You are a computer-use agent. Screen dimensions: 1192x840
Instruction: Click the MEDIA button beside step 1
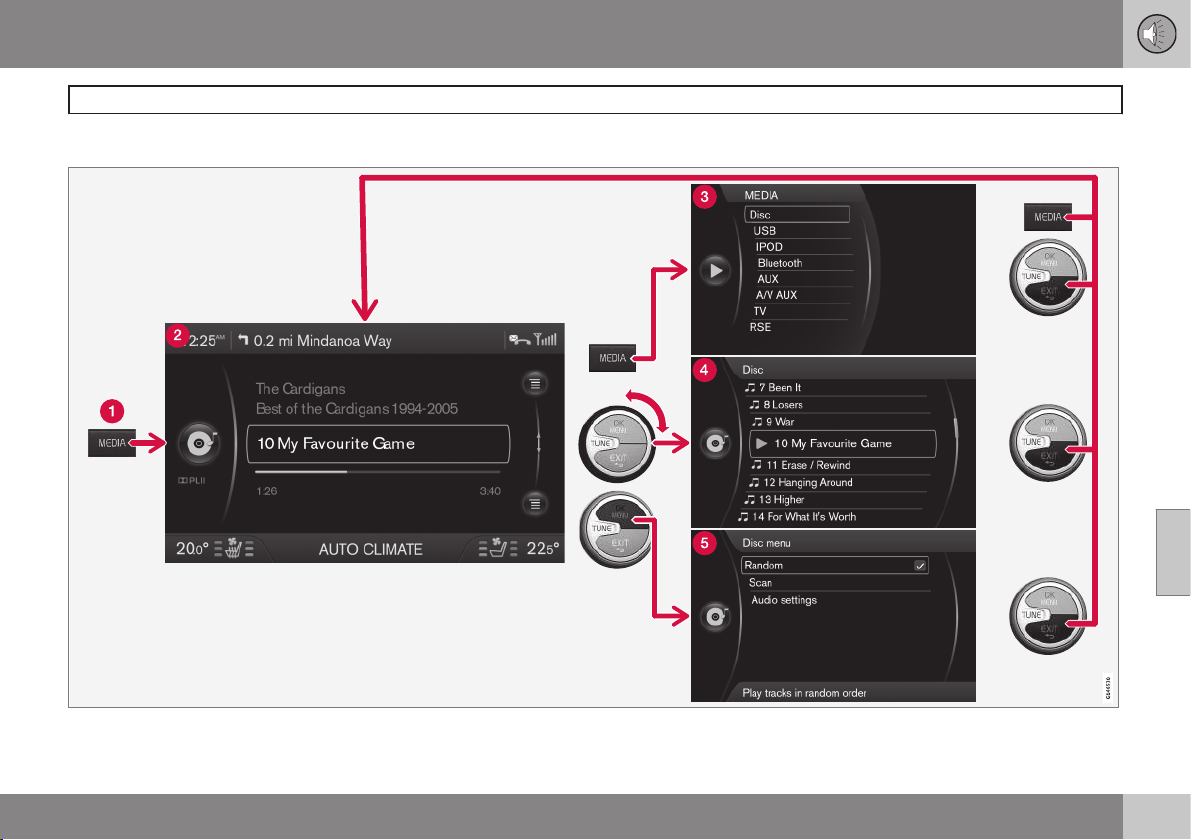112,443
